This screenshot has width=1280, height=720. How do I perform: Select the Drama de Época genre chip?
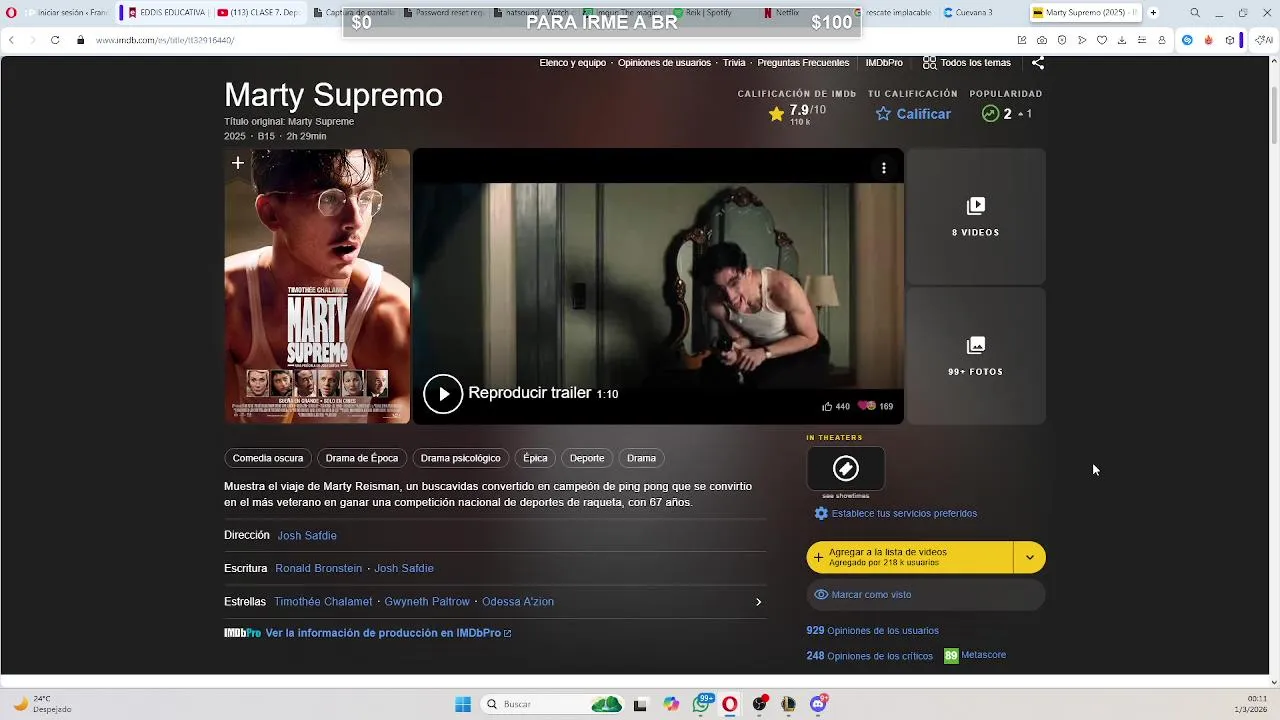click(362, 458)
